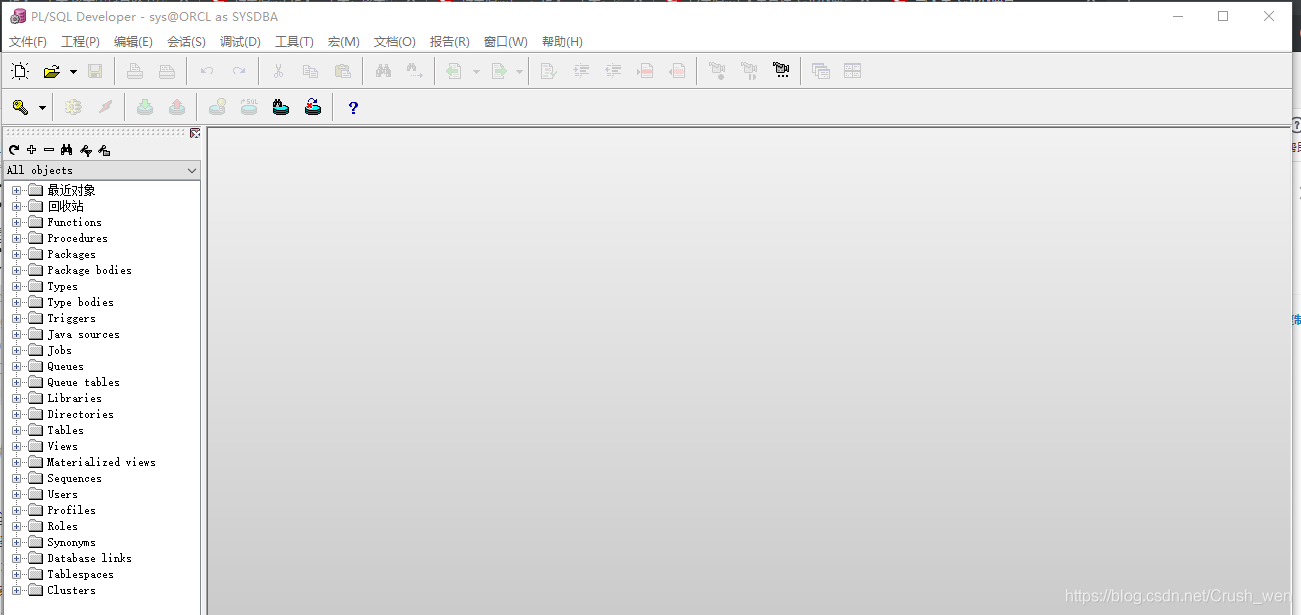1301x615 pixels.
Task: Click the Find binoculars icon in main toolbar
Action: (x=383, y=71)
